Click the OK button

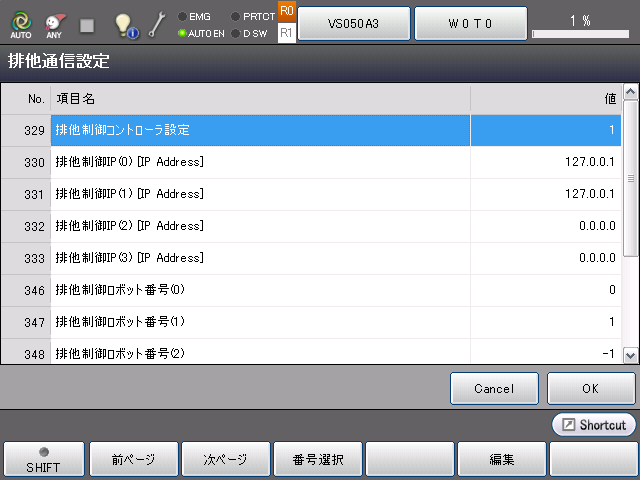coord(590,388)
